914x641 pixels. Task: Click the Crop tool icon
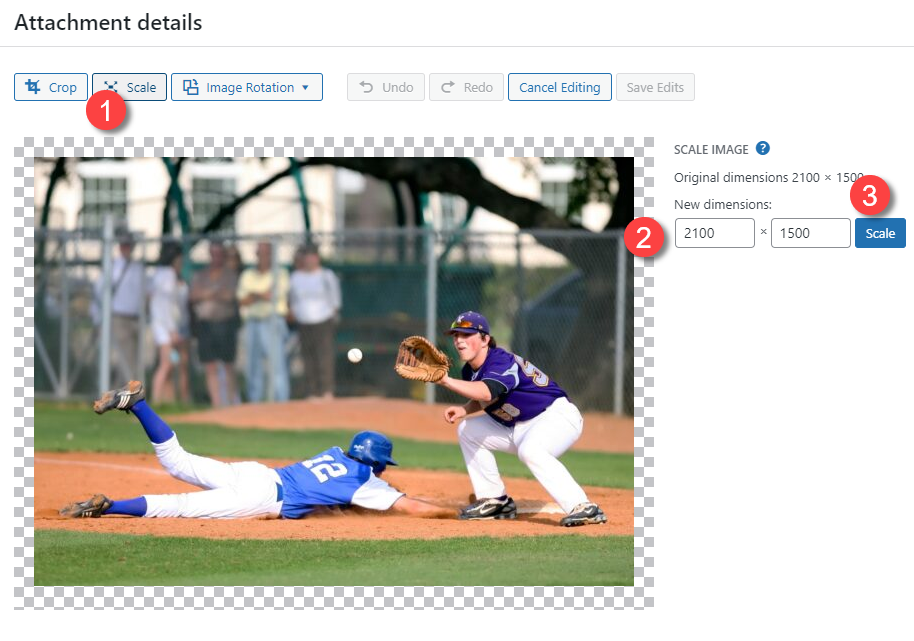click(33, 87)
